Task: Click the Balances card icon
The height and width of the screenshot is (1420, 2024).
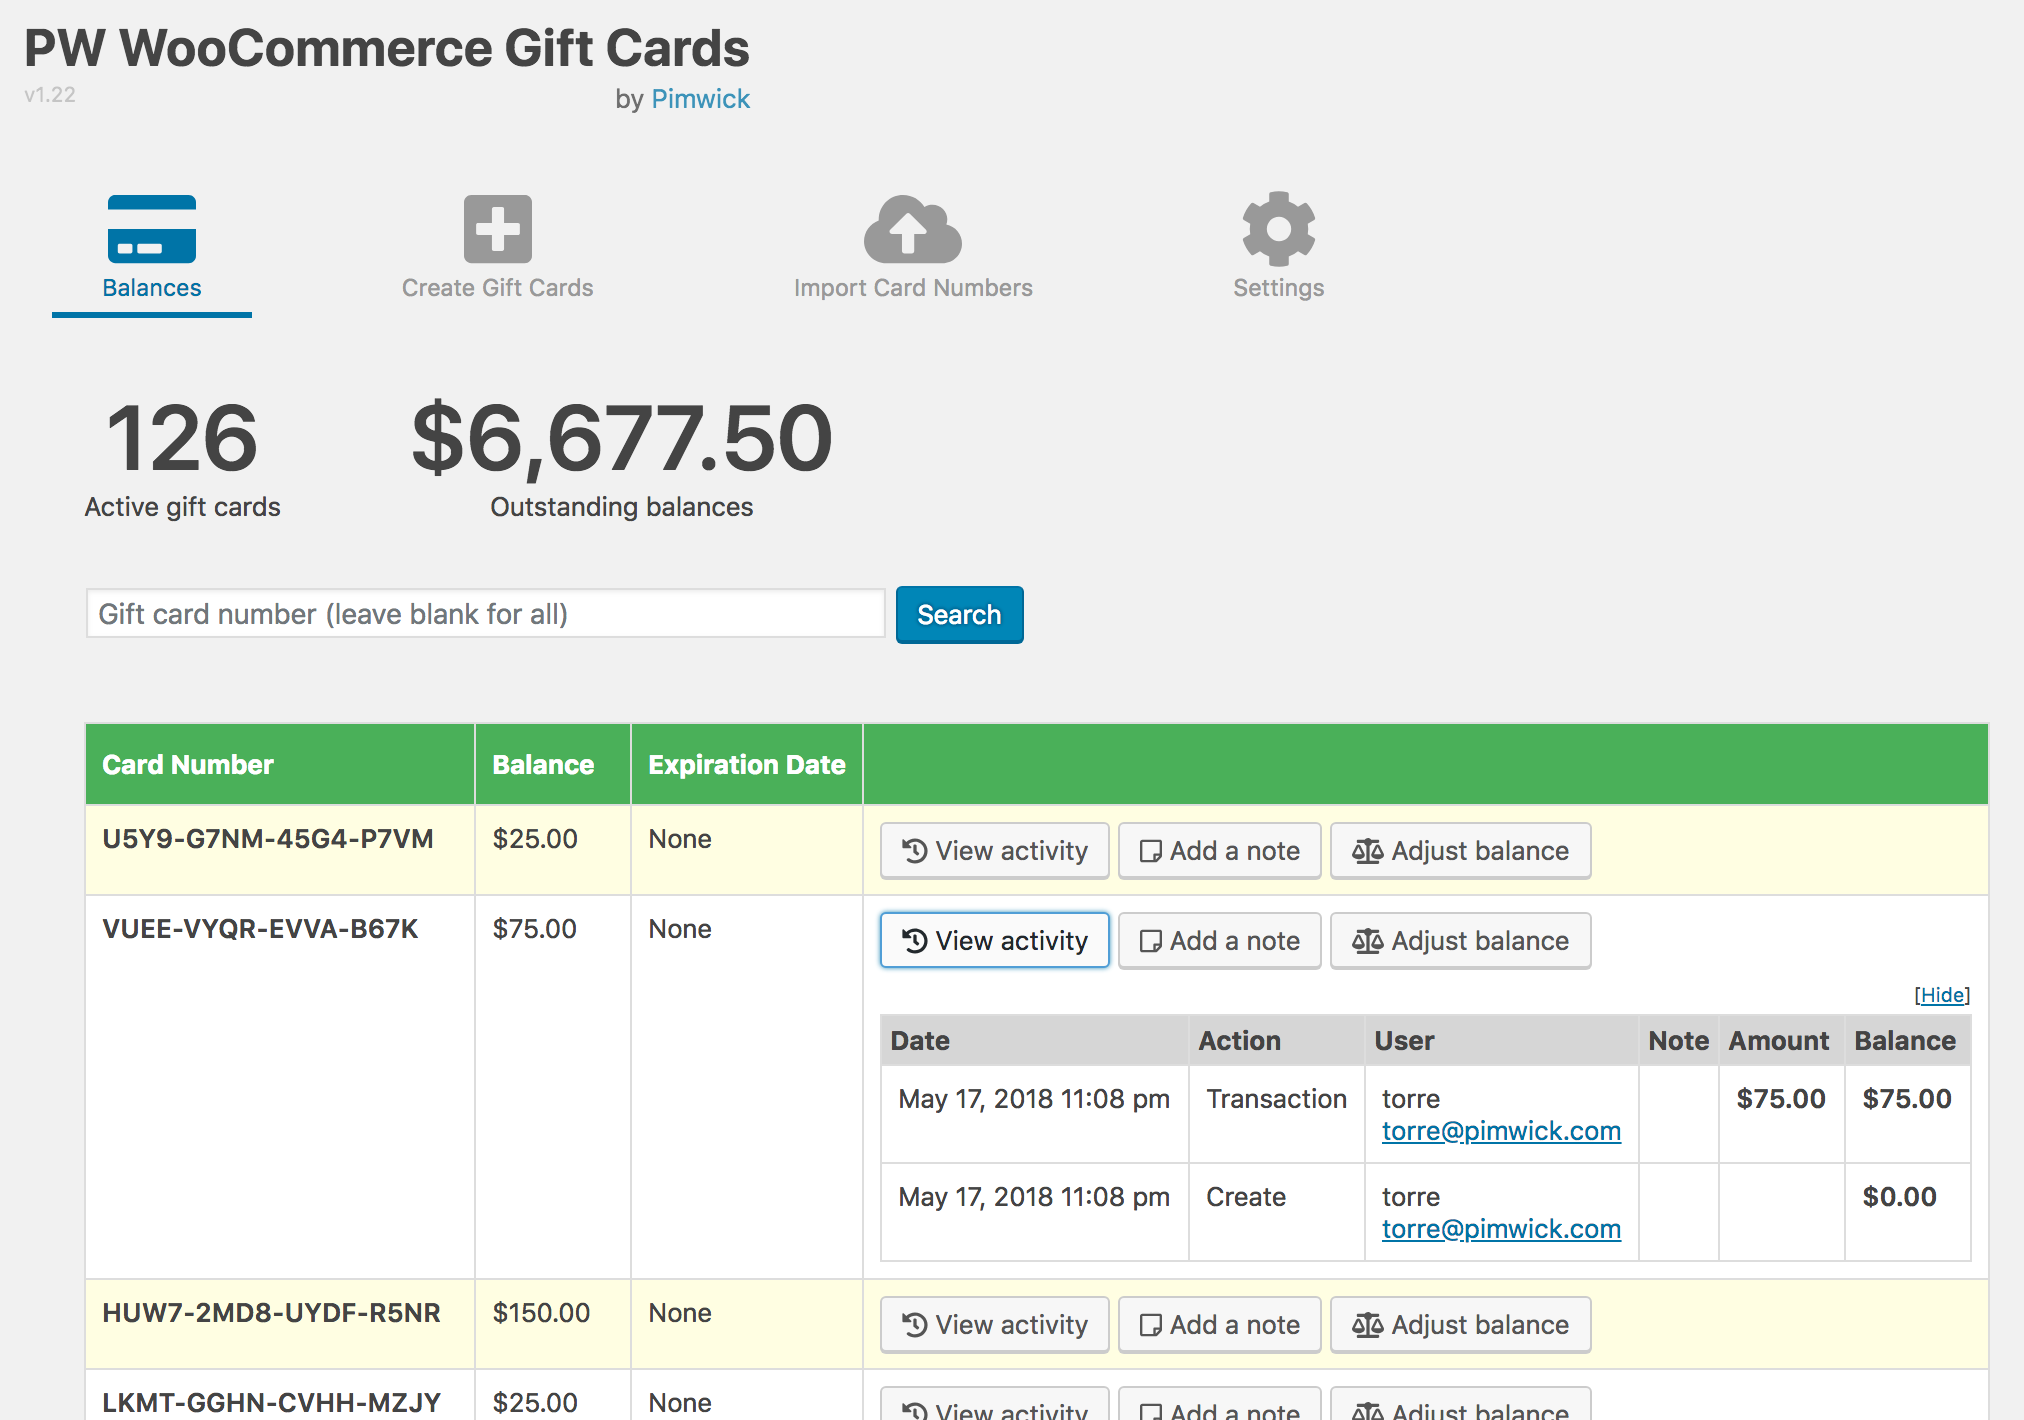Action: tap(152, 229)
